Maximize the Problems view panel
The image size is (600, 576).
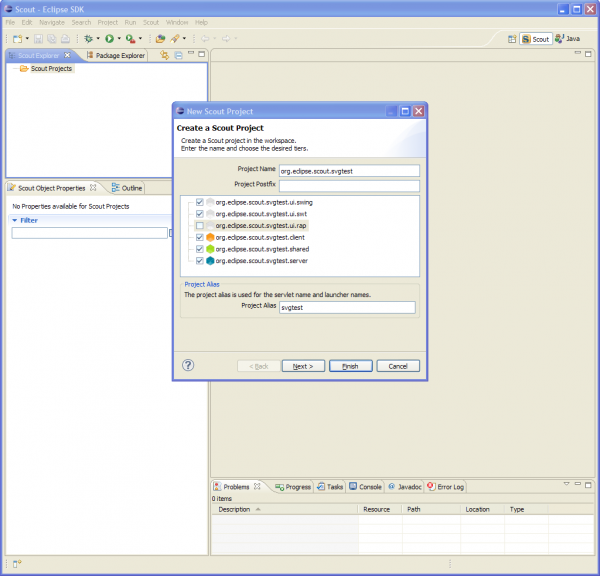(589, 485)
